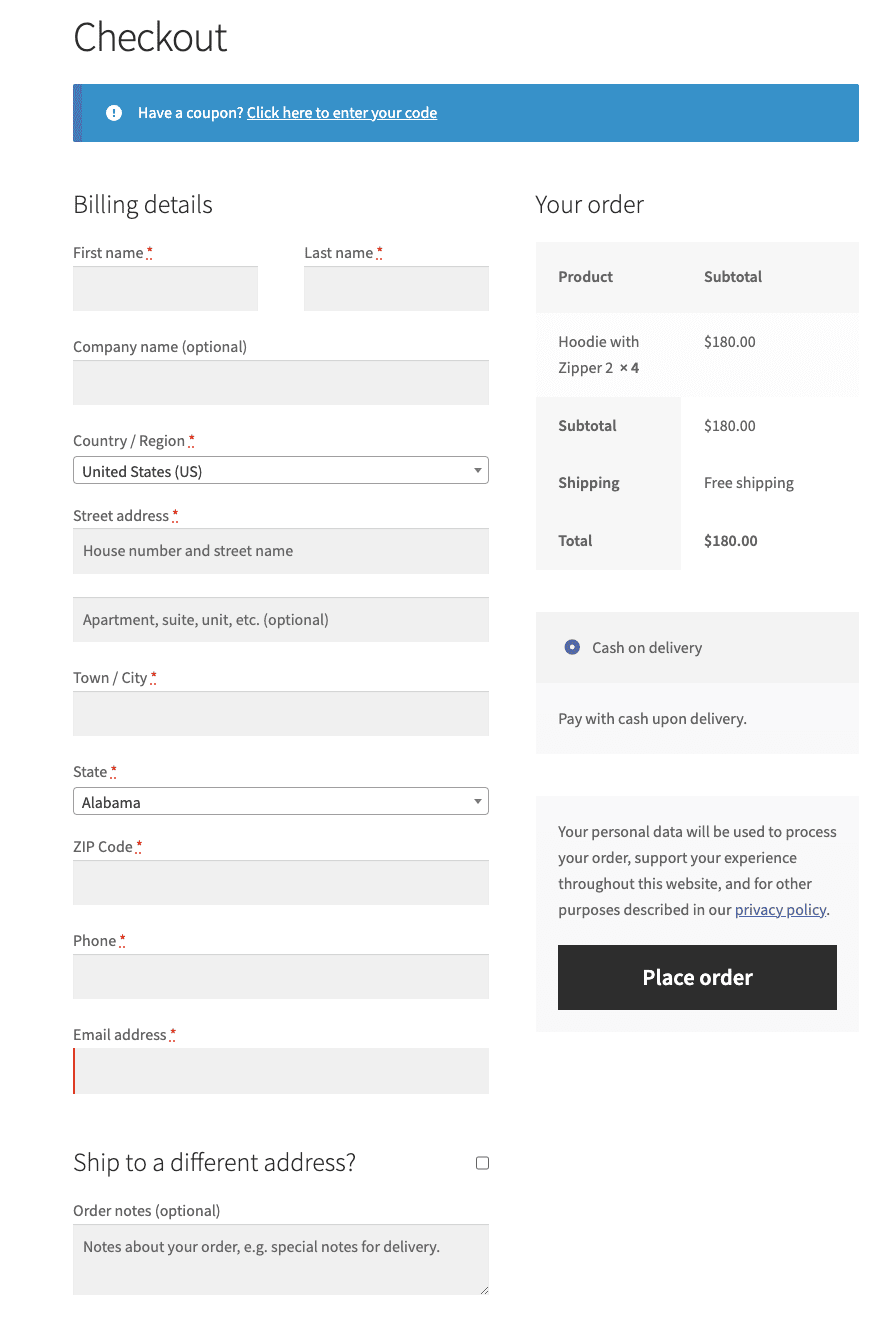Open the coupon code entry link
888x1339 pixels.
[341, 112]
